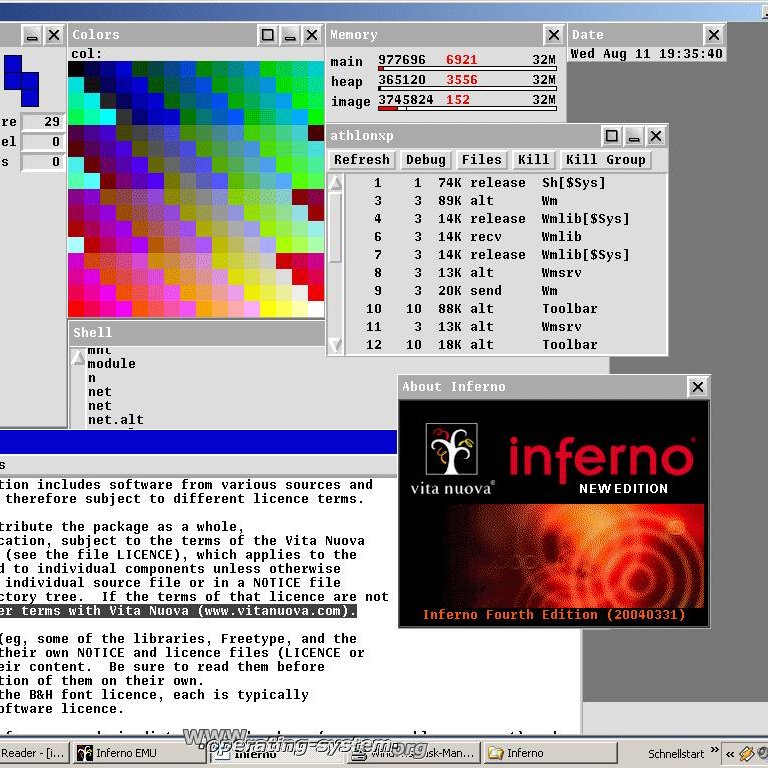Select process 3 Wm 89K row

[x=505, y=201]
